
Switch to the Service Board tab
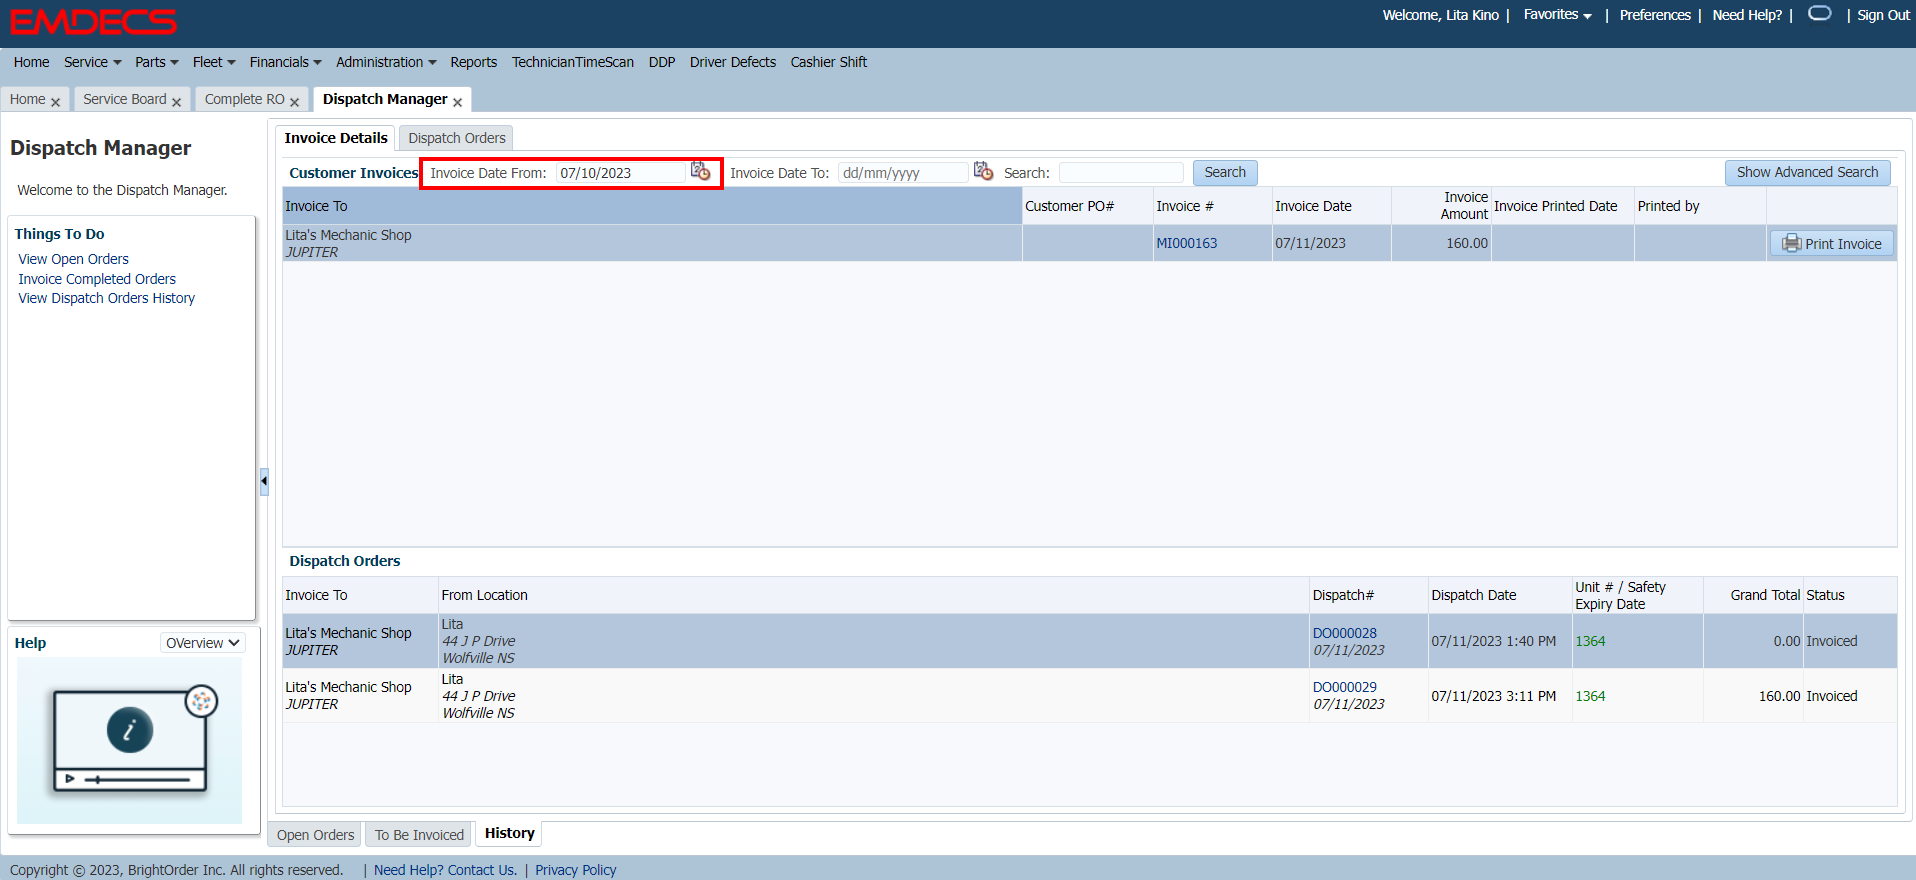[125, 99]
